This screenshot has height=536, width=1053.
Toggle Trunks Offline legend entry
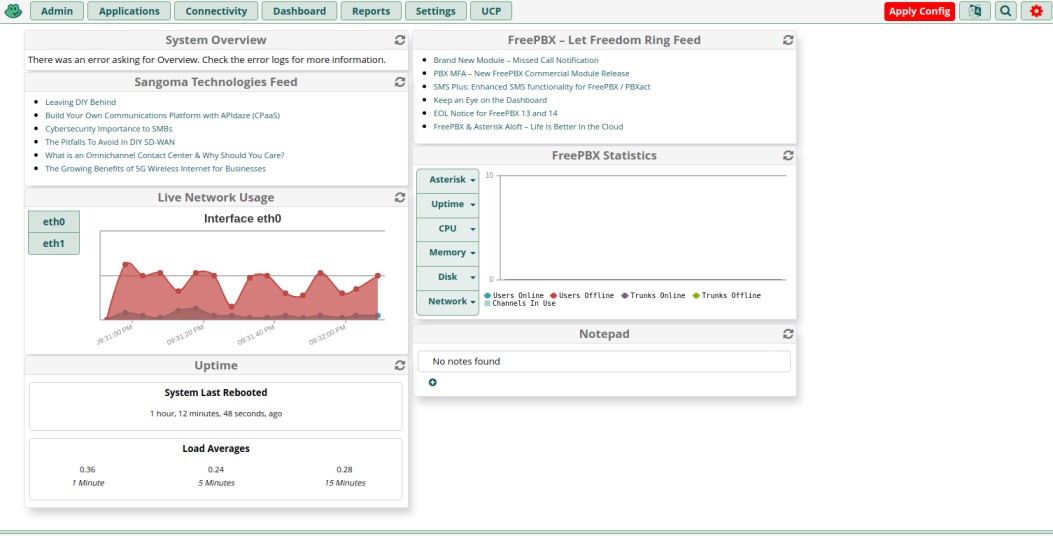click(730, 296)
